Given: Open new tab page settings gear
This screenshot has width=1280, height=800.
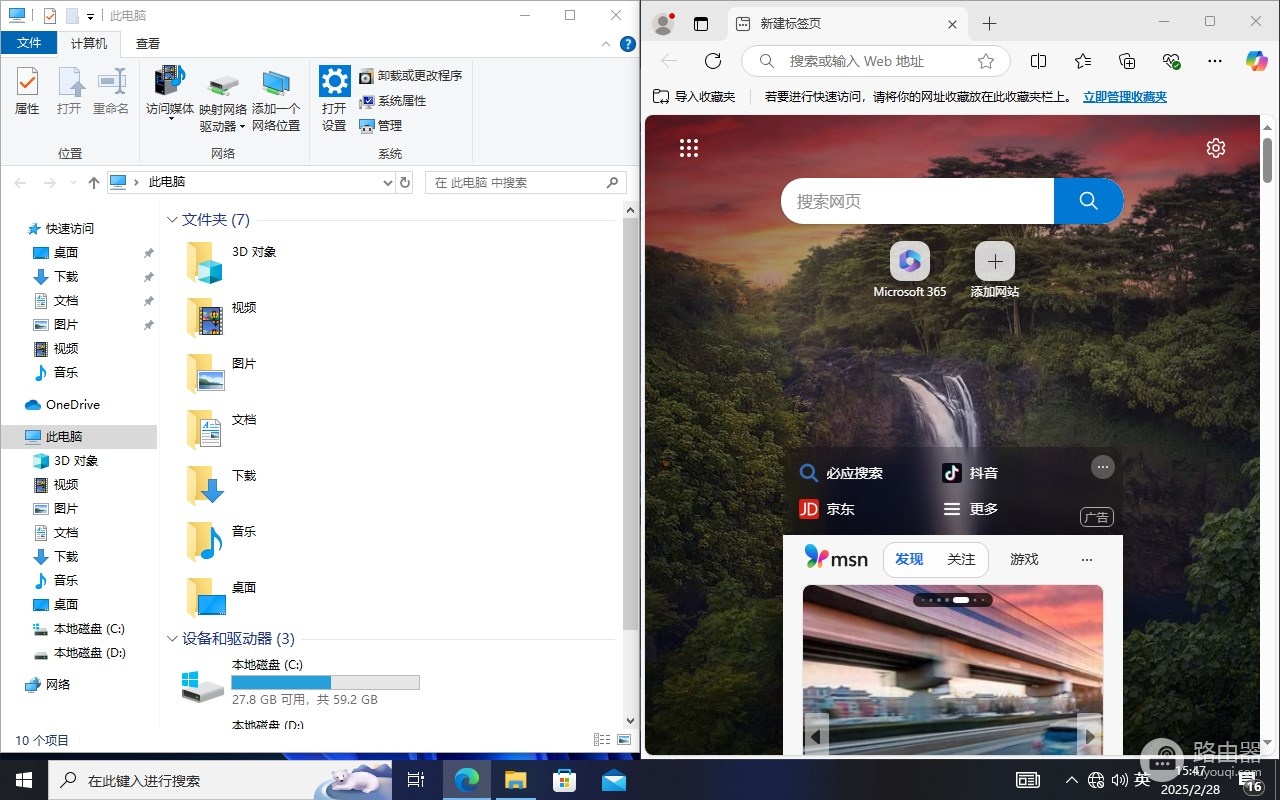Looking at the screenshot, I should pyautogui.click(x=1216, y=148).
